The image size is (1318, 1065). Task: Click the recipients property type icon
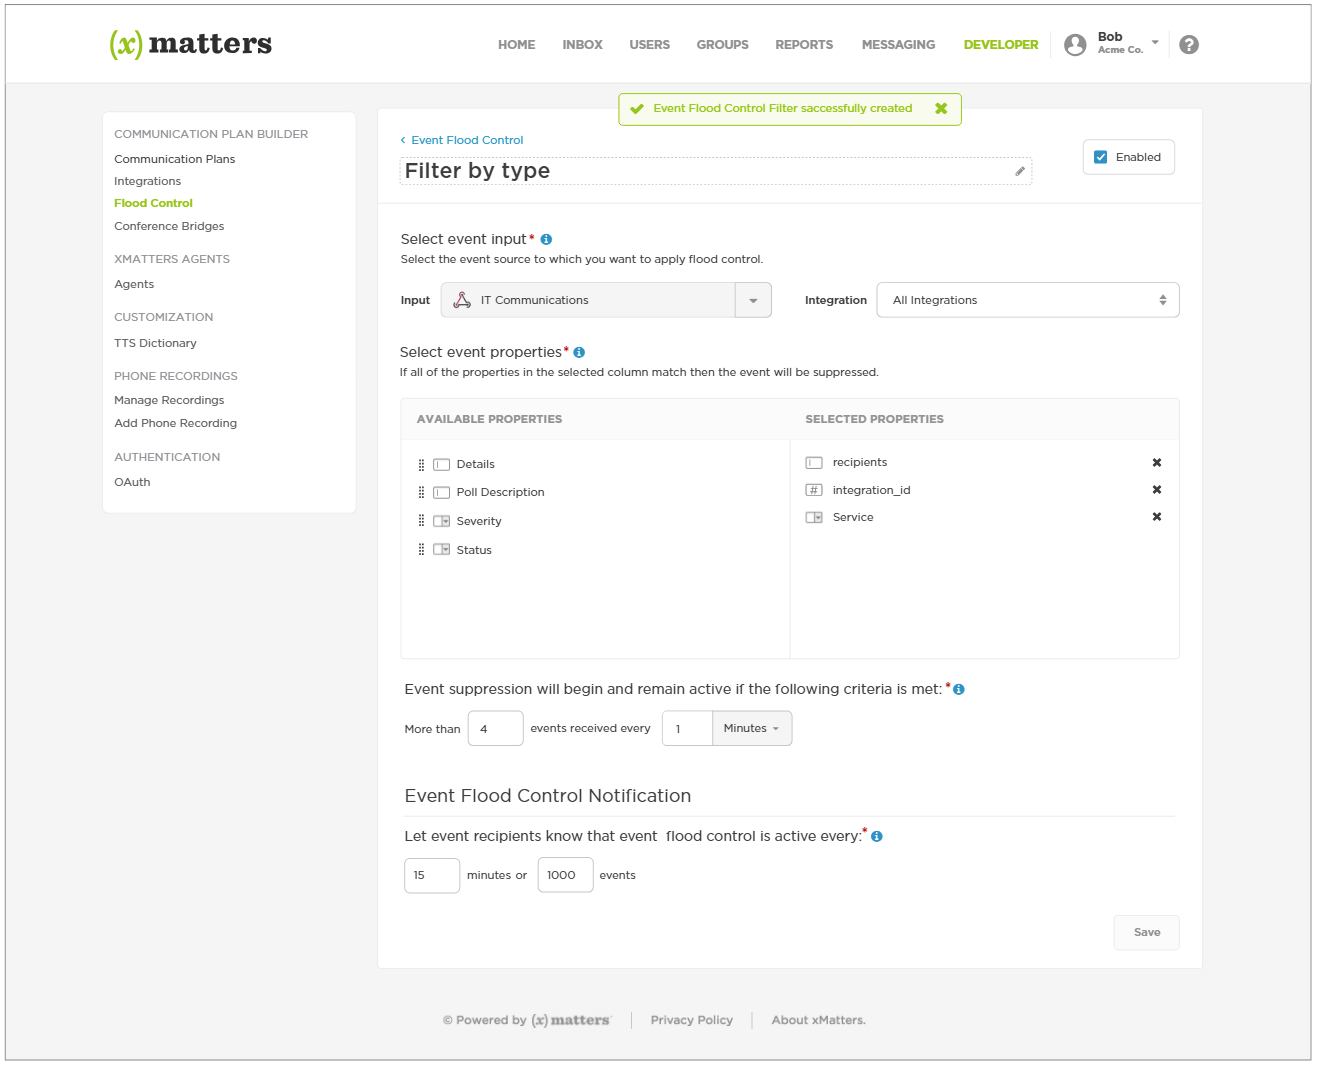point(814,462)
